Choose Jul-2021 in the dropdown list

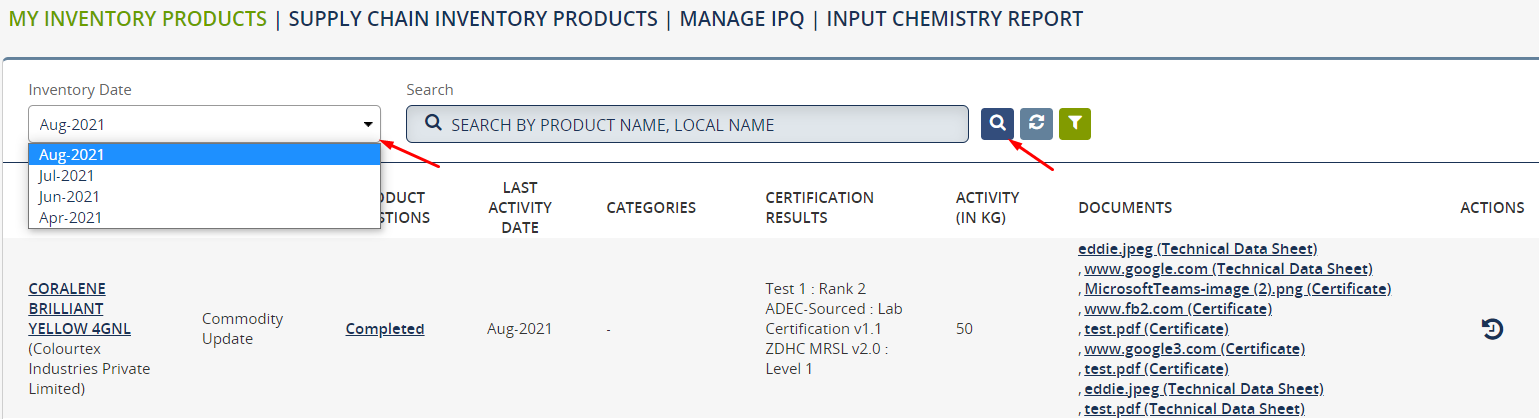pyautogui.click(x=204, y=175)
